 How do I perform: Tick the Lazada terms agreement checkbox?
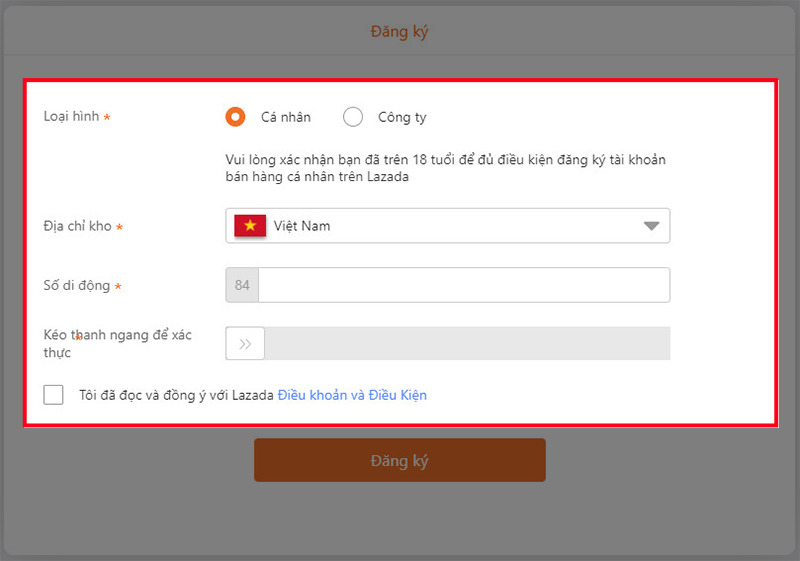[x=54, y=395]
